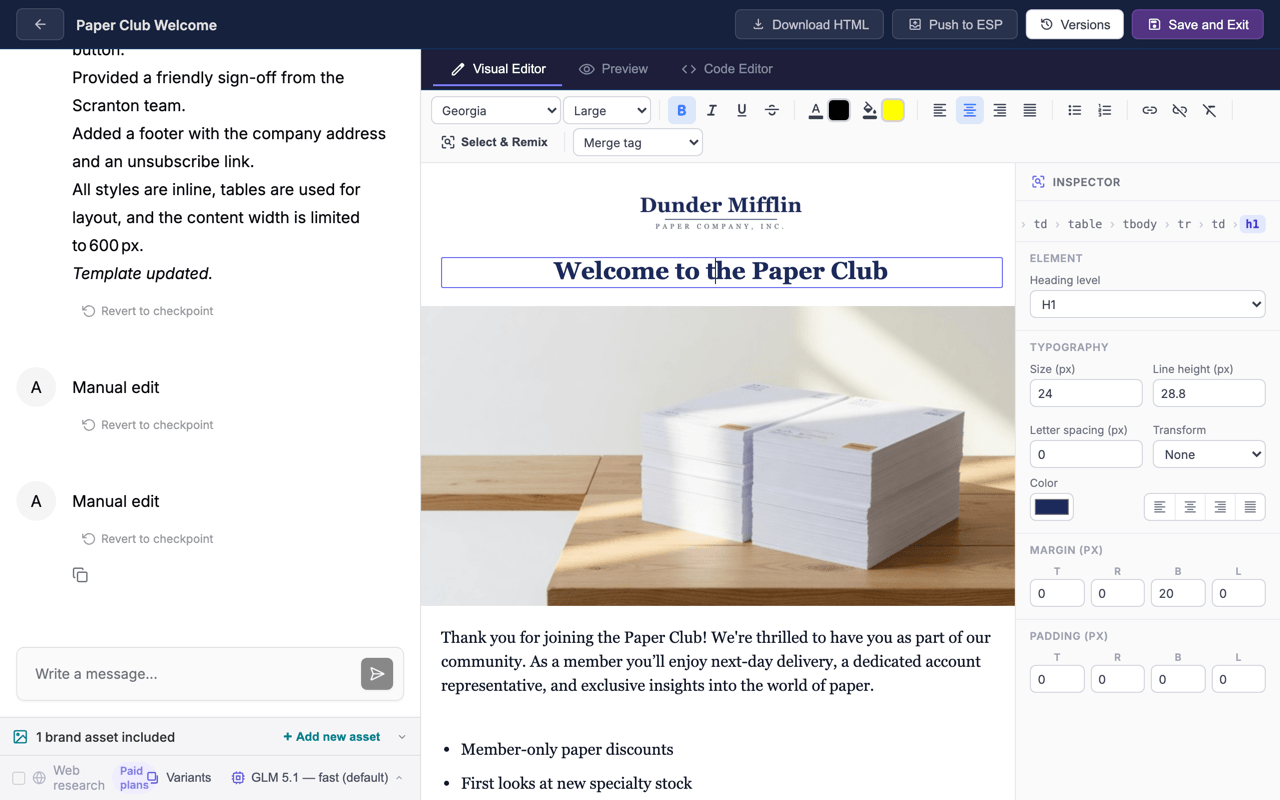This screenshot has height=800, width=1280.
Task: Remove the link with unlink icon
Action: (1180, 110)
